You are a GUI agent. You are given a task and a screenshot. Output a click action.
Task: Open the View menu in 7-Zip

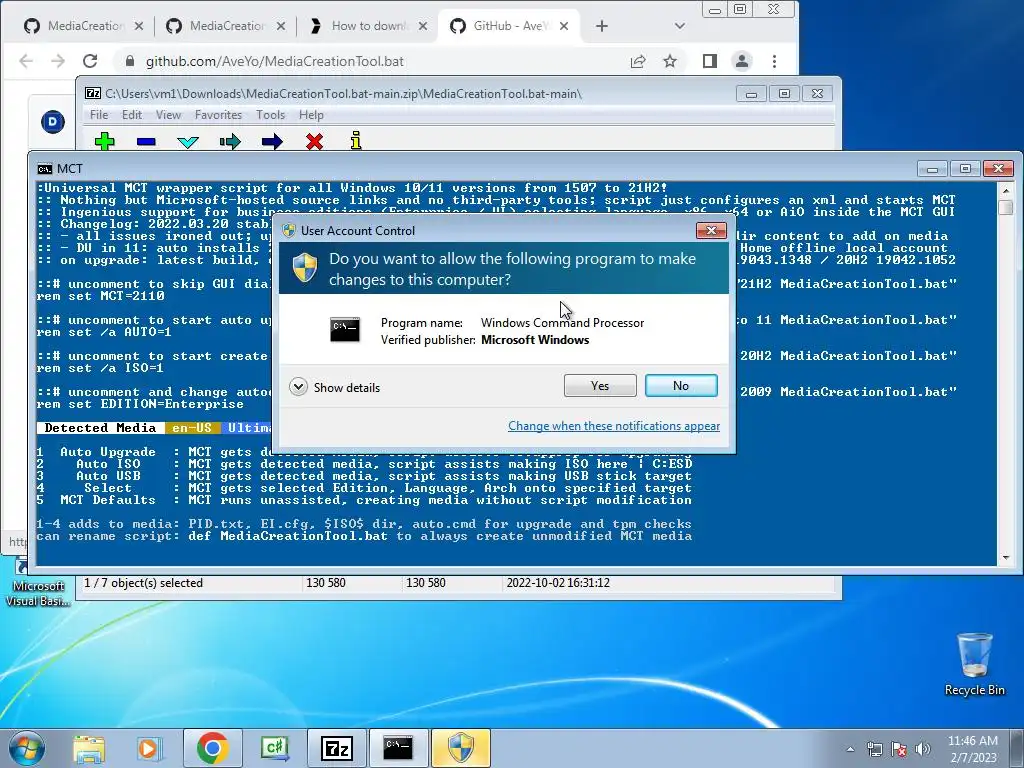(168, 115)
